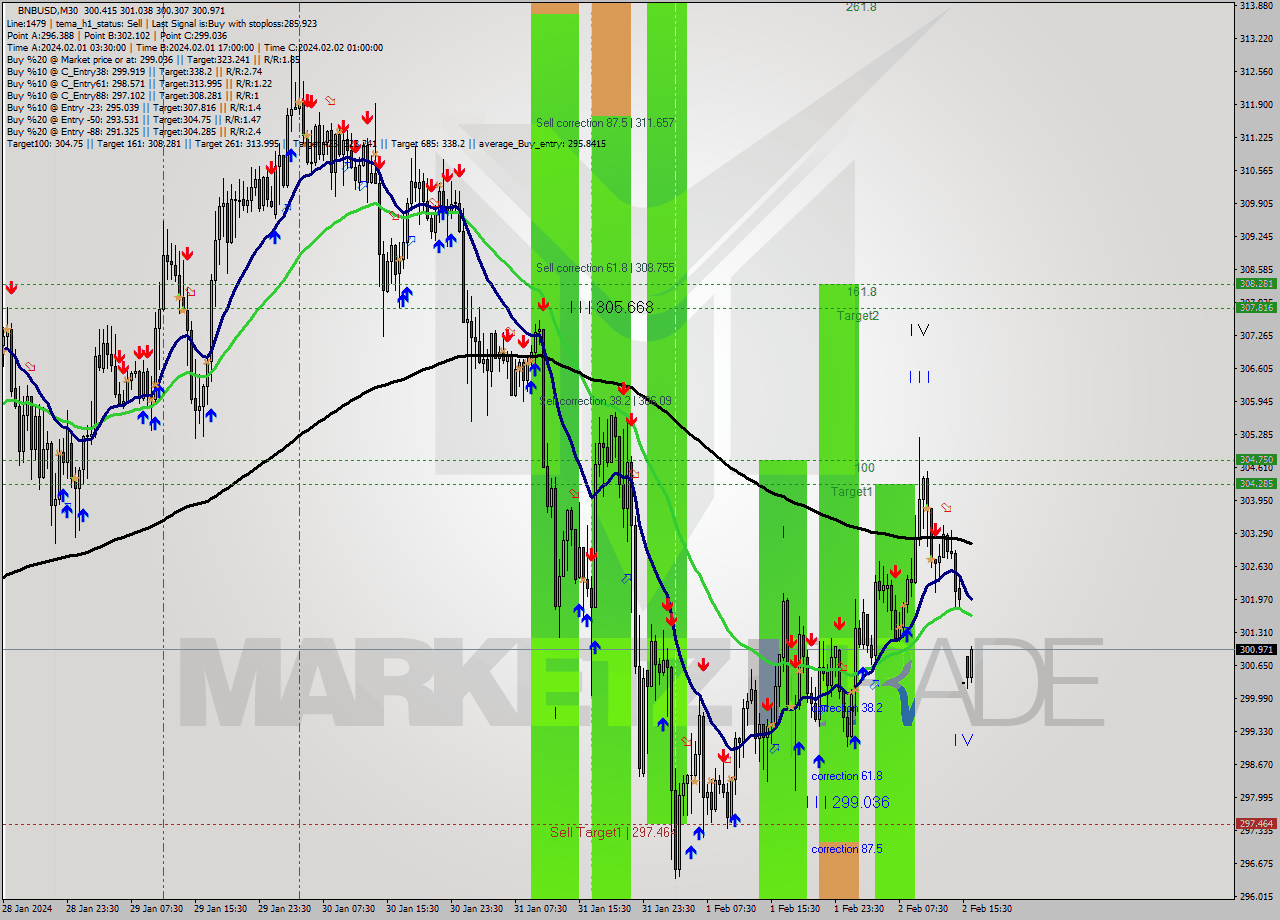Click the 299.330 price axis label
Image resolution: width=1280 pixels, height=920 pixels.
[x=1256, y=731]
